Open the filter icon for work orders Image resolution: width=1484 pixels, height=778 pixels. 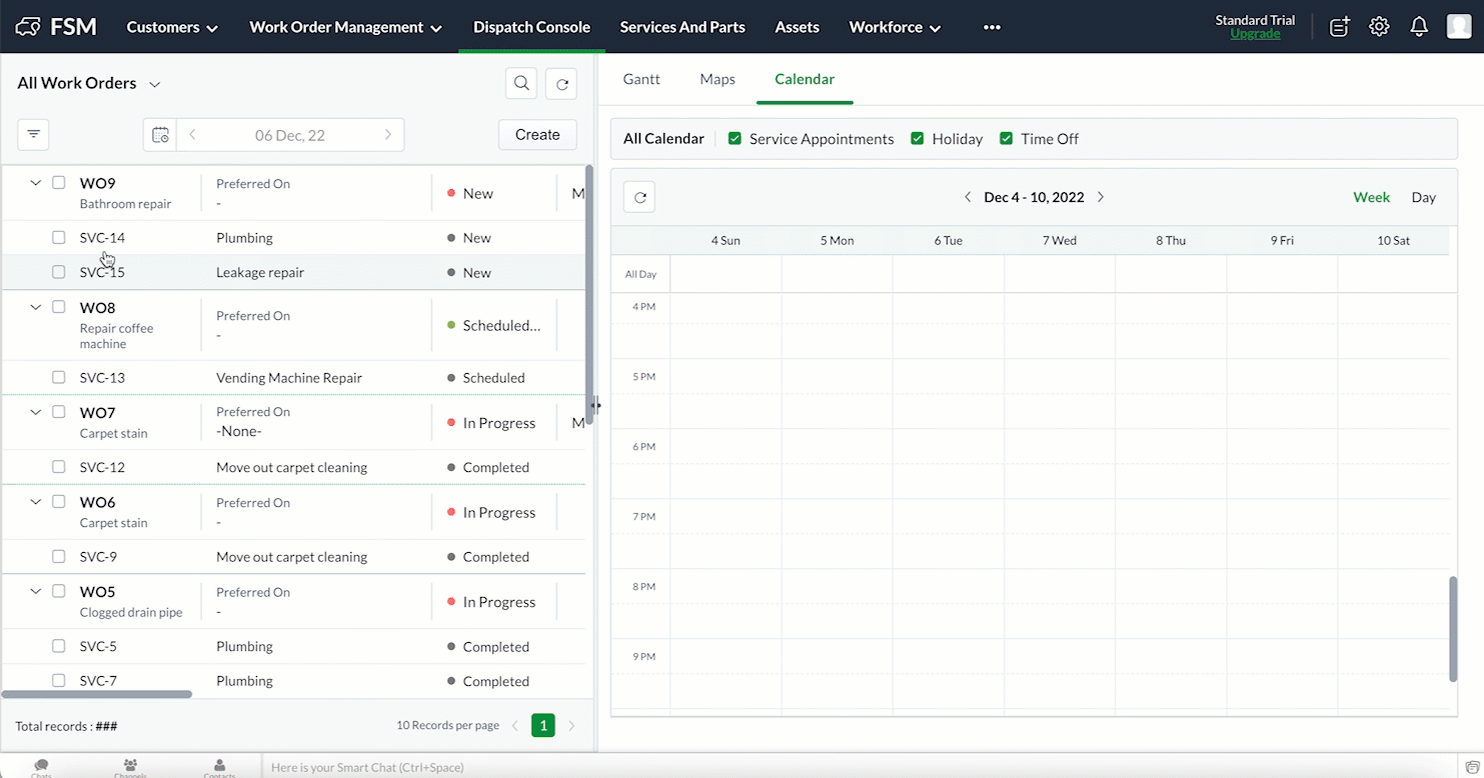coord(33,134)
